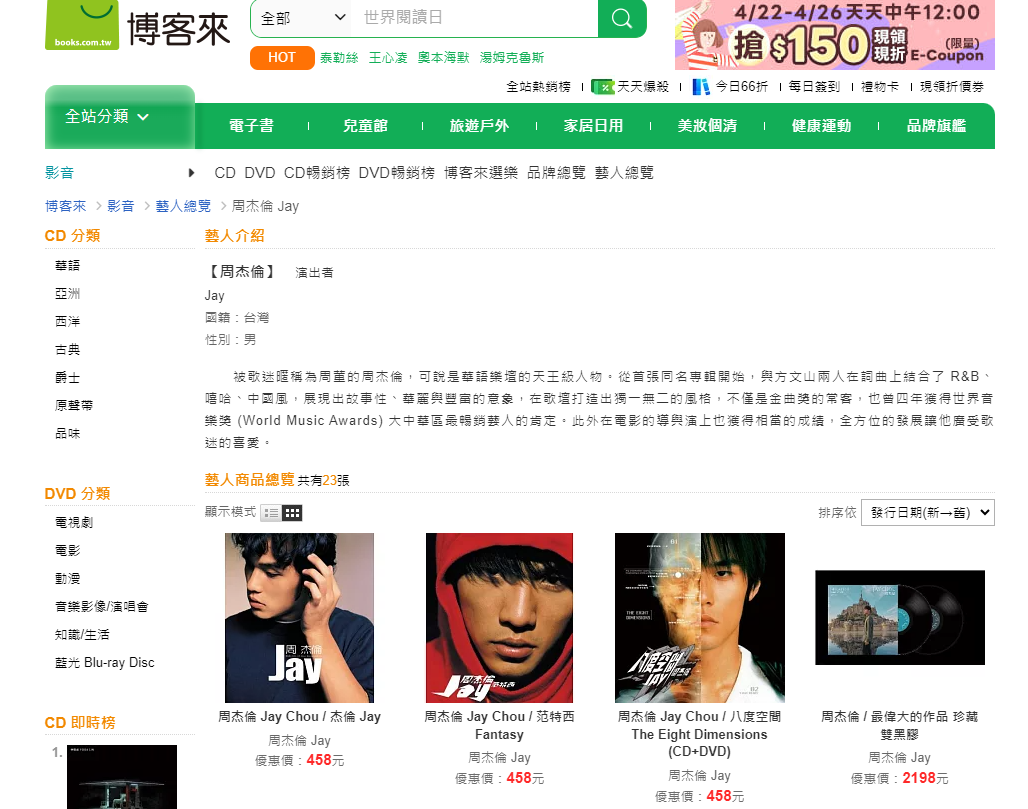Open DVD暢銷榜 in sub-navigation
The image size is (1028, 809).
397,173
